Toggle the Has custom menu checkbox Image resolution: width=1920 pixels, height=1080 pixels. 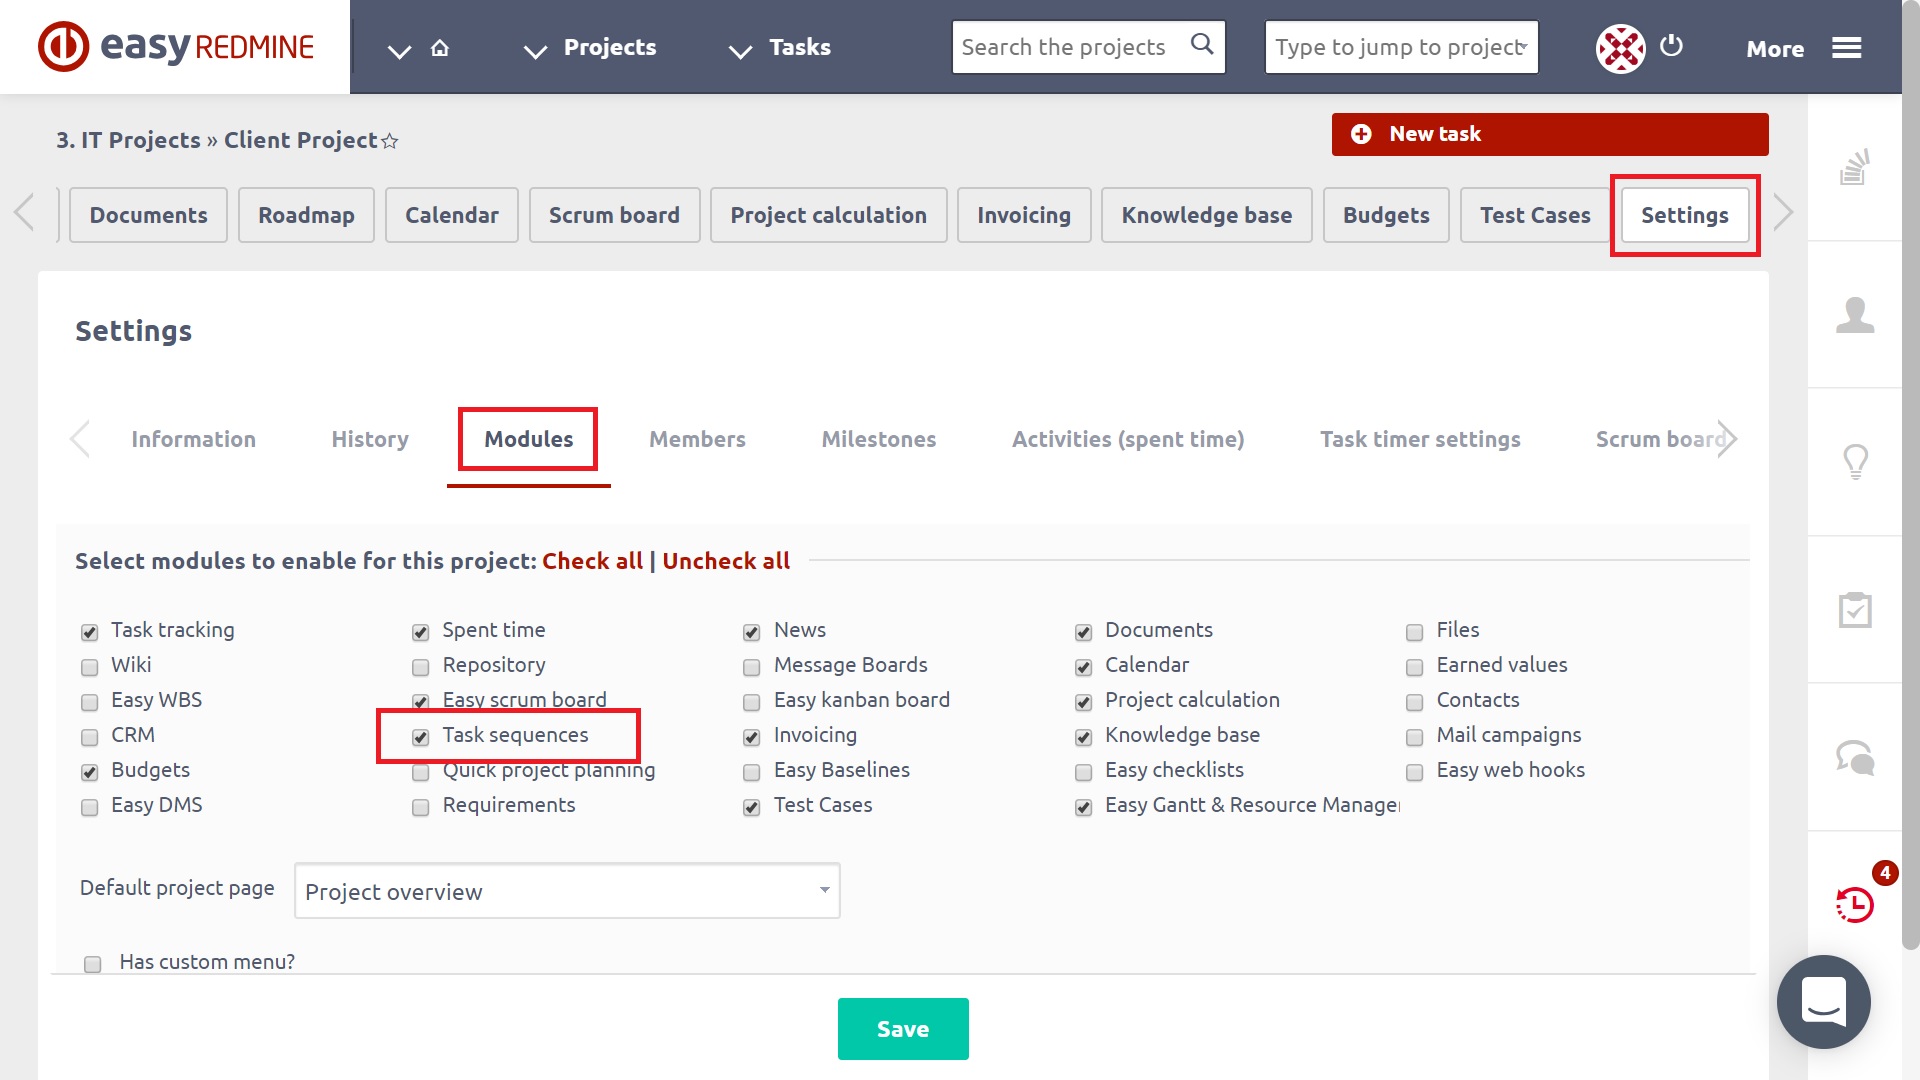click(93, 964)
